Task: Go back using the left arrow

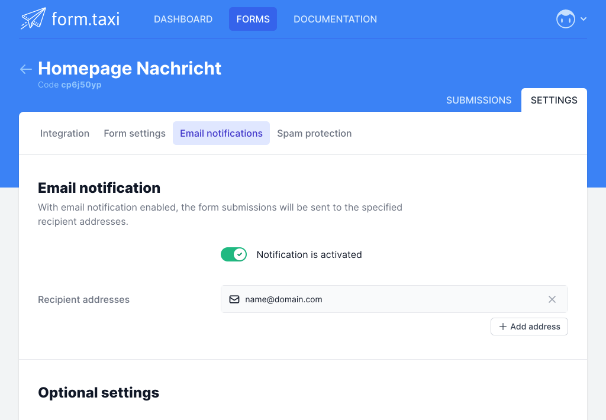Action: (26, 69)
